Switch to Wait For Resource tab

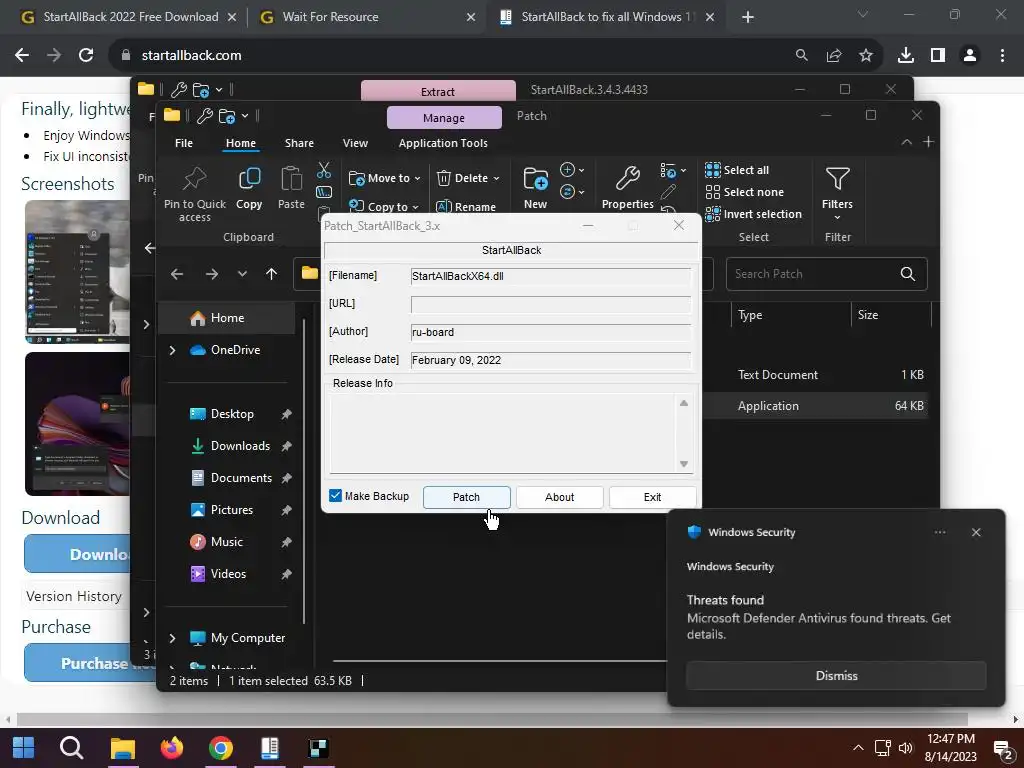point(367,17)
